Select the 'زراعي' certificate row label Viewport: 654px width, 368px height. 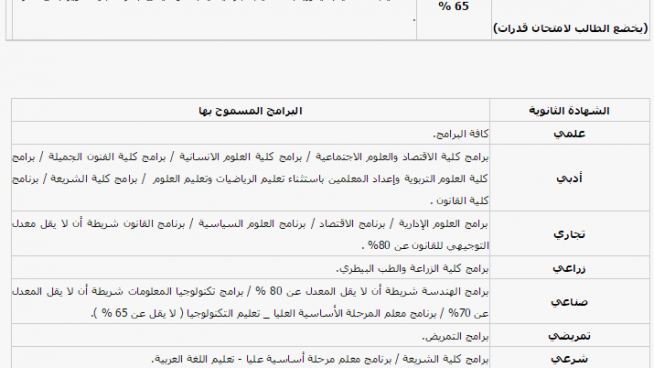(569, 268)
